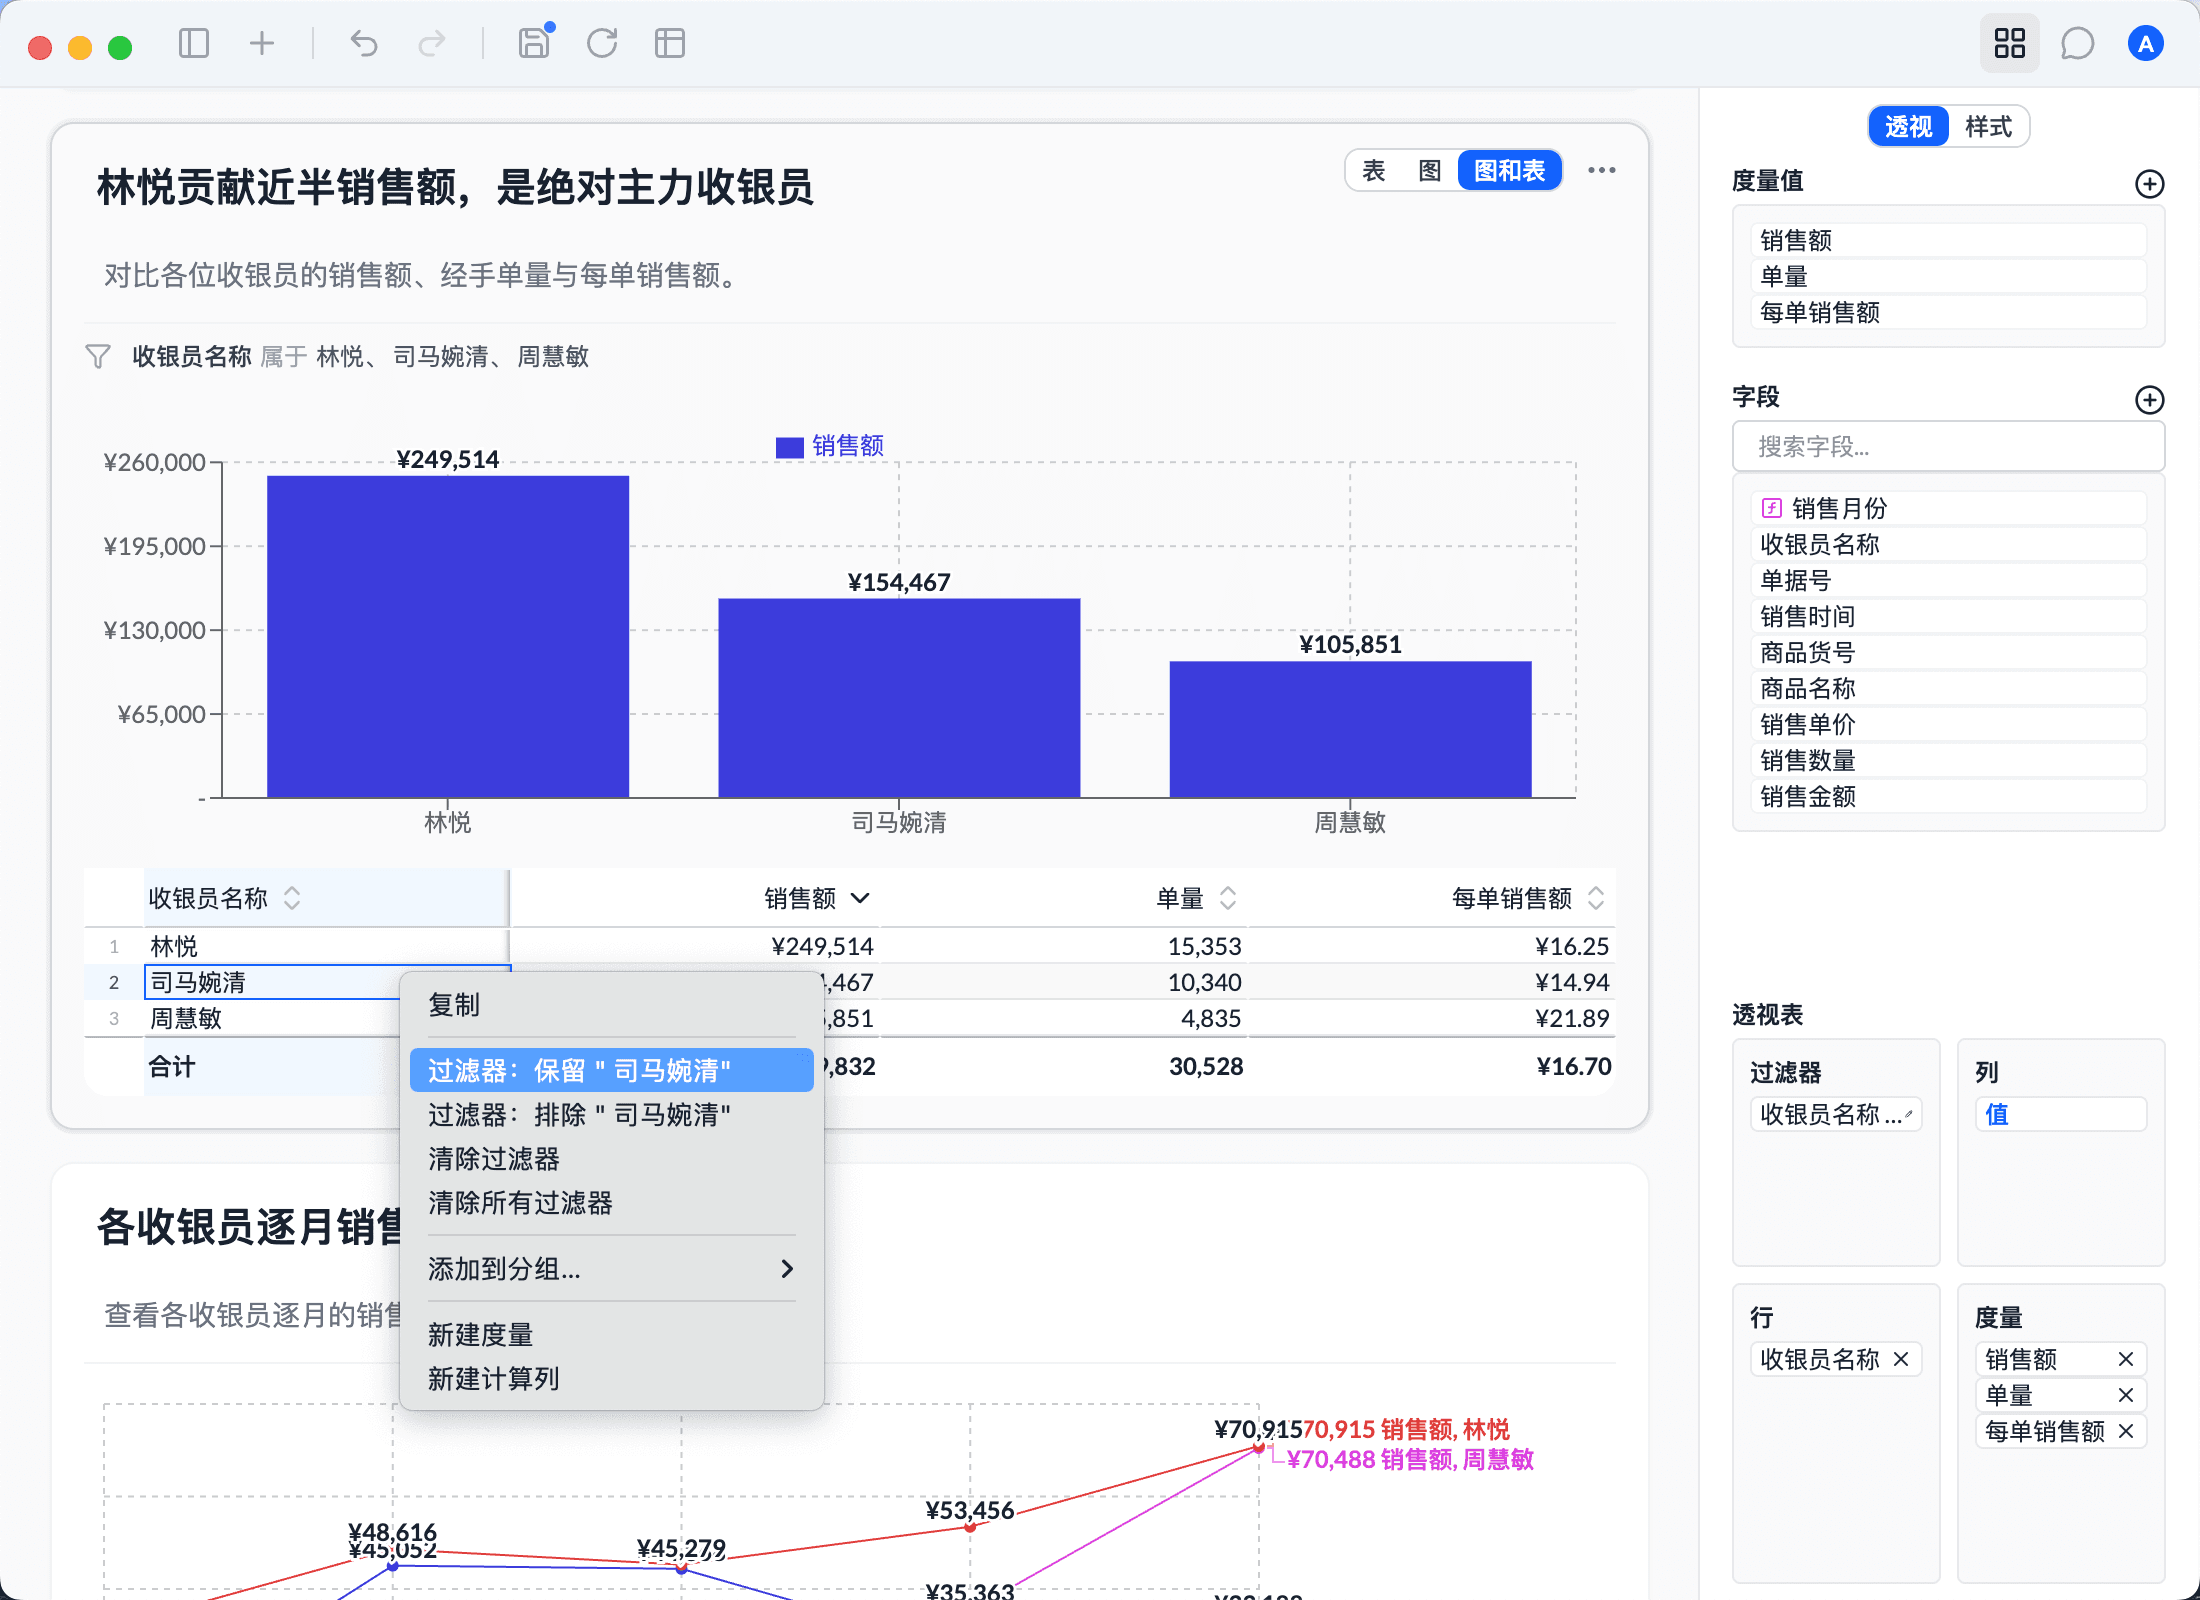Screen dimensions: 2200x1600
Task: Open the user account avatar A
Action: [2145, 43]
